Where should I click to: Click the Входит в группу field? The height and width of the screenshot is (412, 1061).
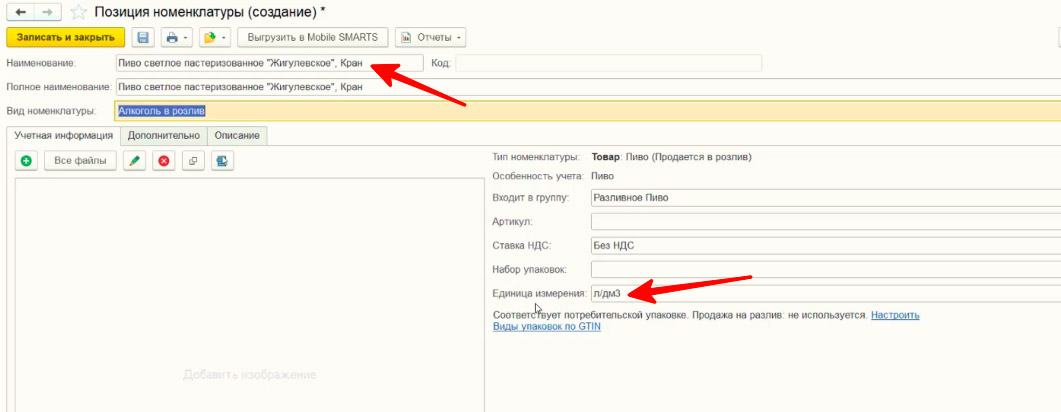tap(826, 198)
